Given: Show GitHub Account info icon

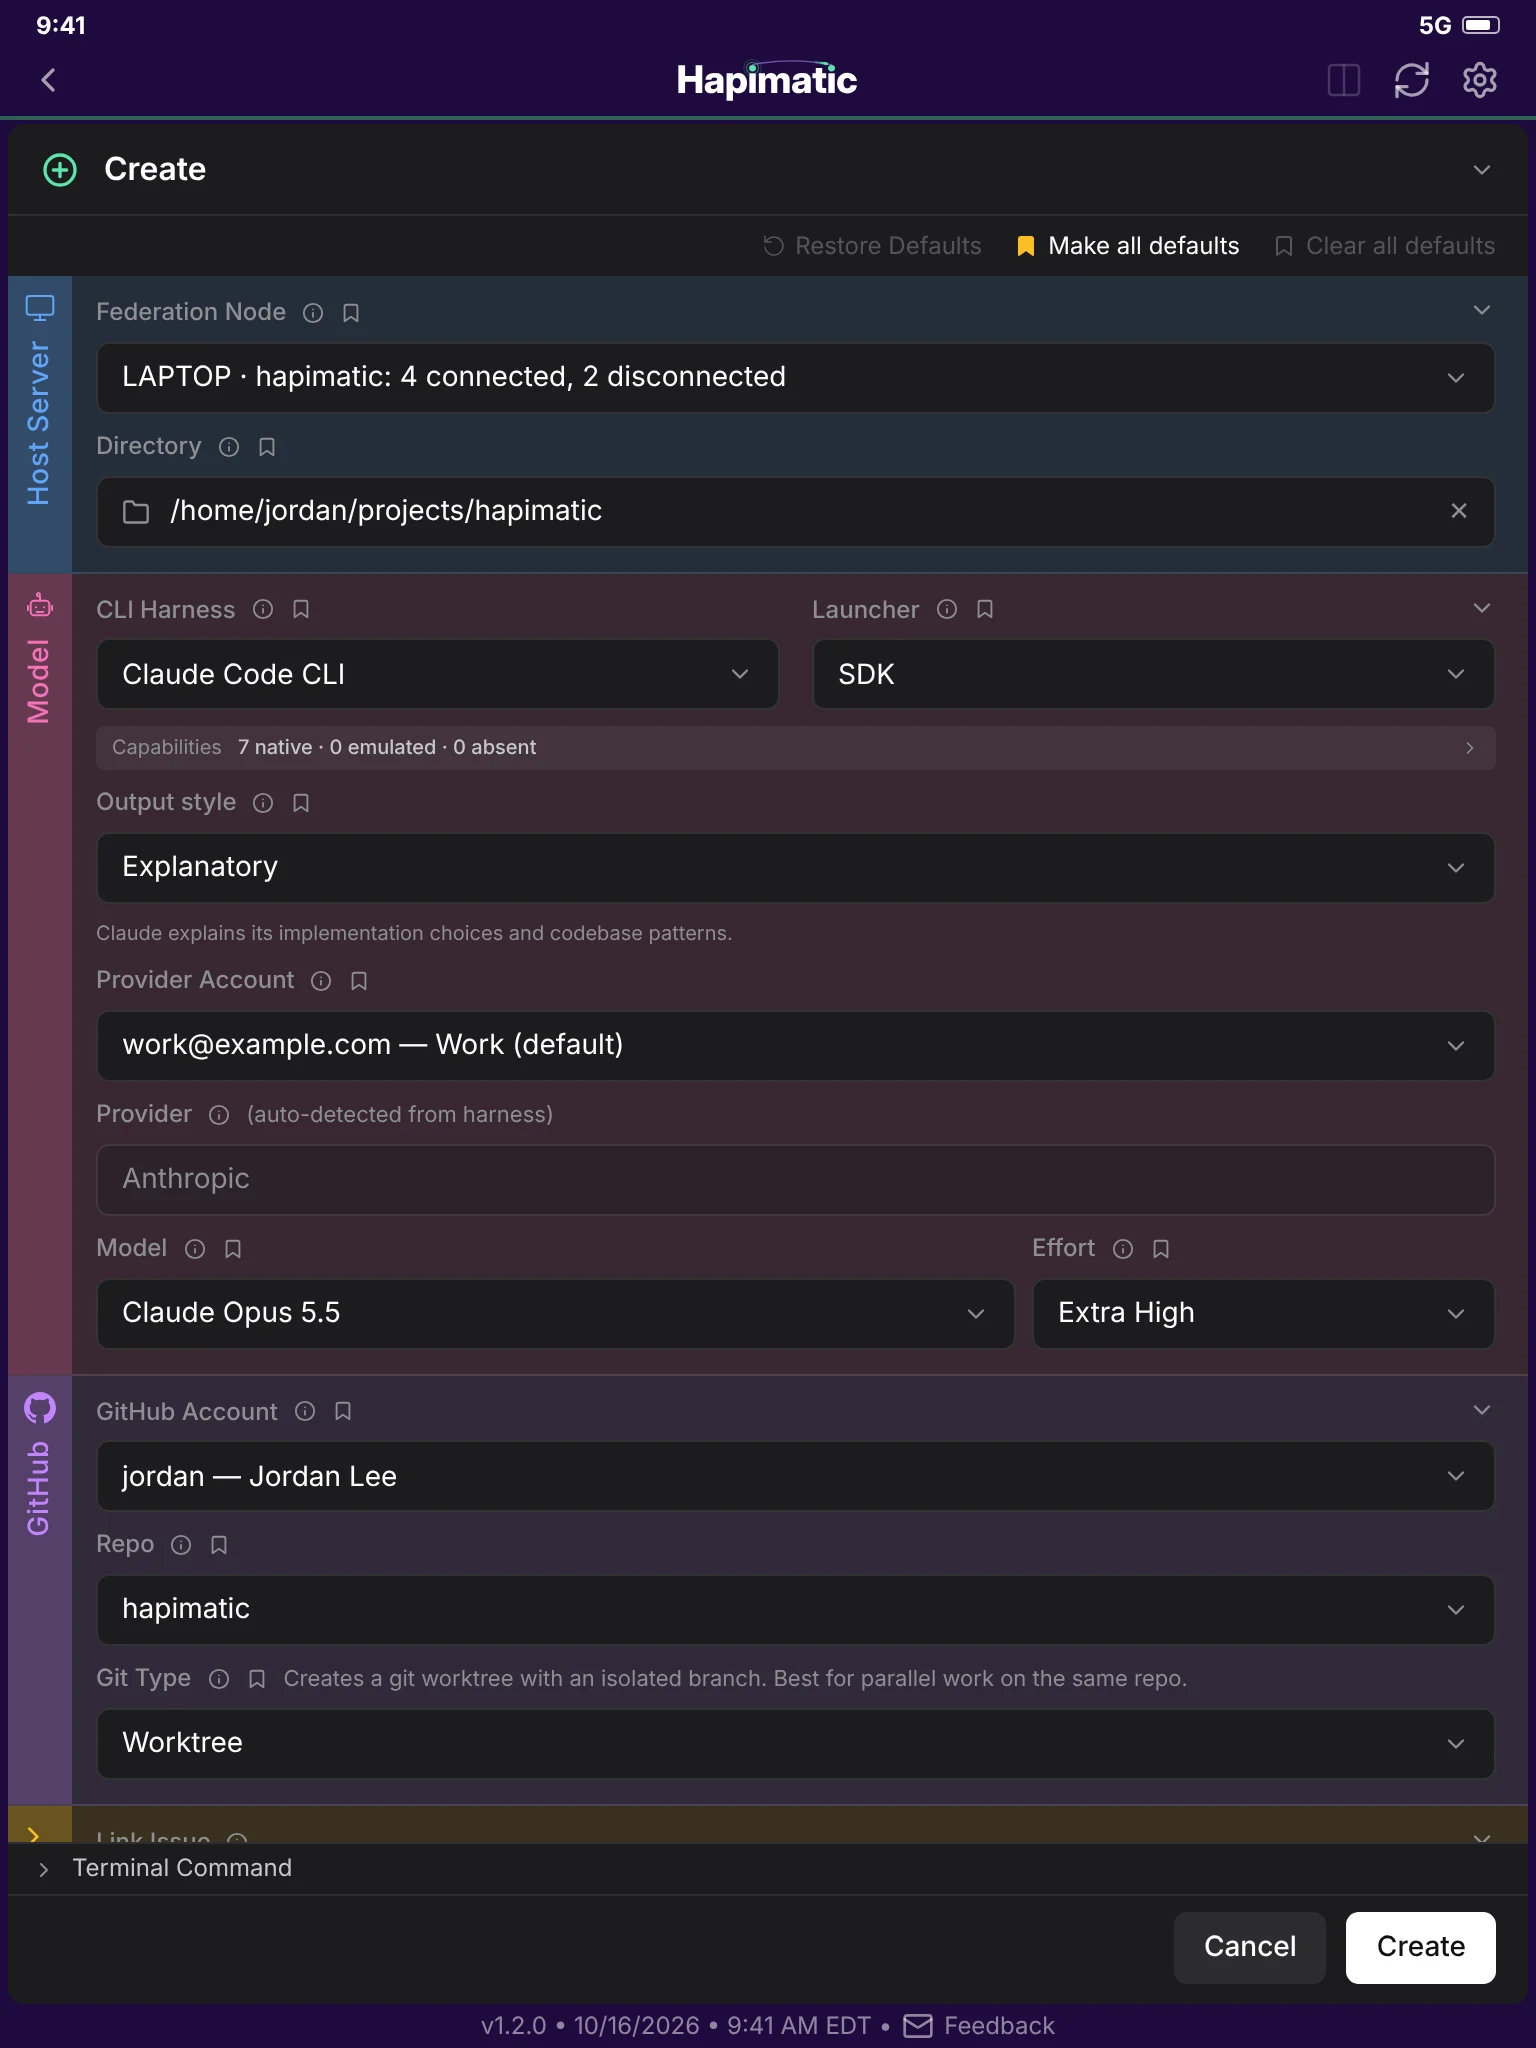Looking at the screenshot, I should 305,1411.
